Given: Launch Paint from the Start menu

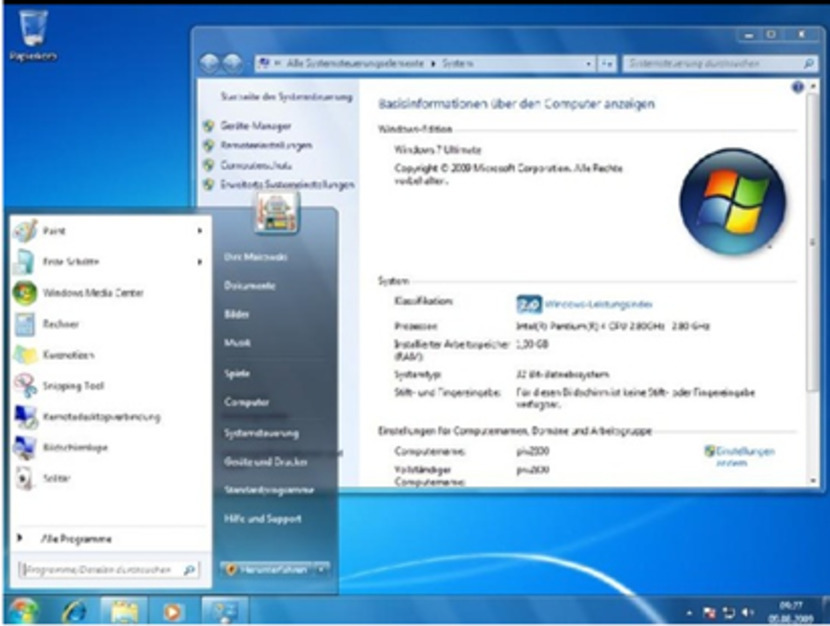Looking at the screenshot, I should pyautogui.click(x=54, y=231).
